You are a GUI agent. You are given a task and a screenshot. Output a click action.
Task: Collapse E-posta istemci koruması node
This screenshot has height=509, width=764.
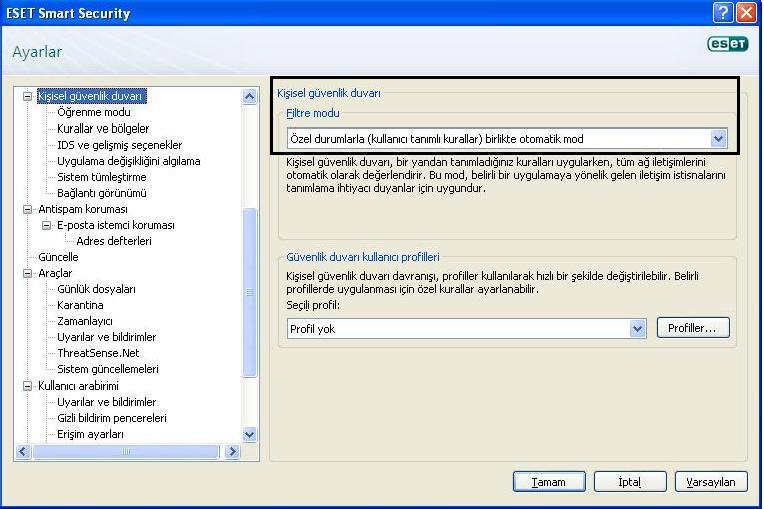pos(46,226)
